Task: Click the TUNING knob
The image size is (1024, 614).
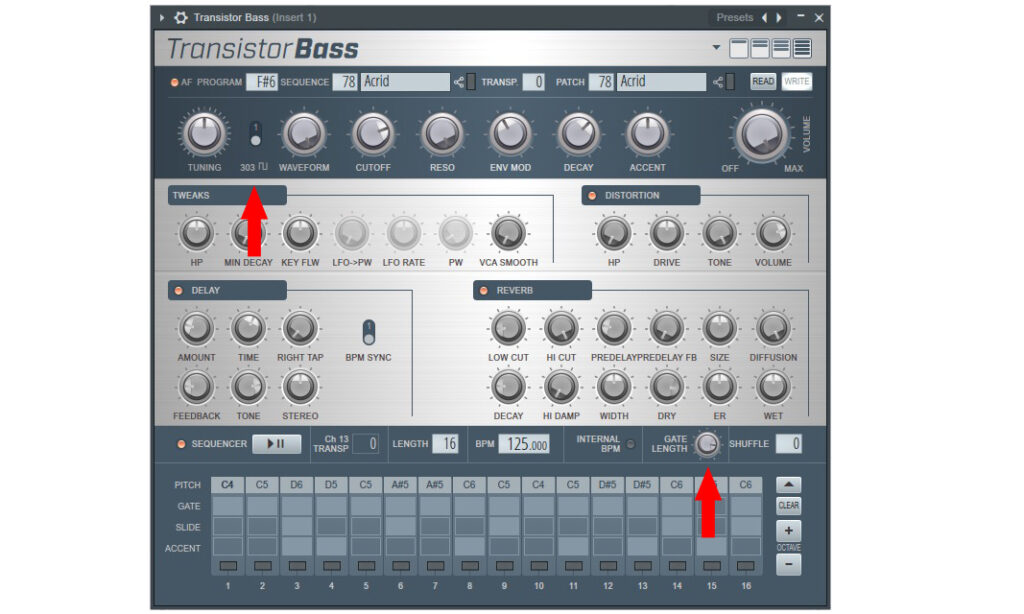Action: (204, 133)
